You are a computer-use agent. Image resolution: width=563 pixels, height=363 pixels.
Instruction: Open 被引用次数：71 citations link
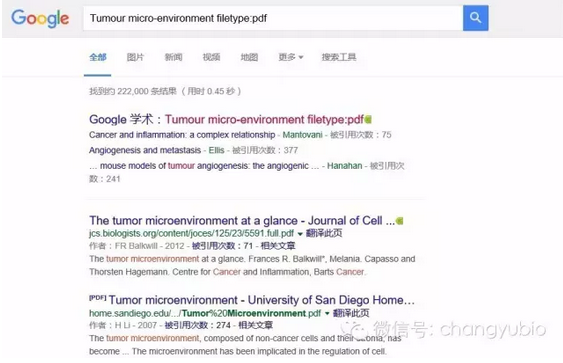(x=222, y=246)
